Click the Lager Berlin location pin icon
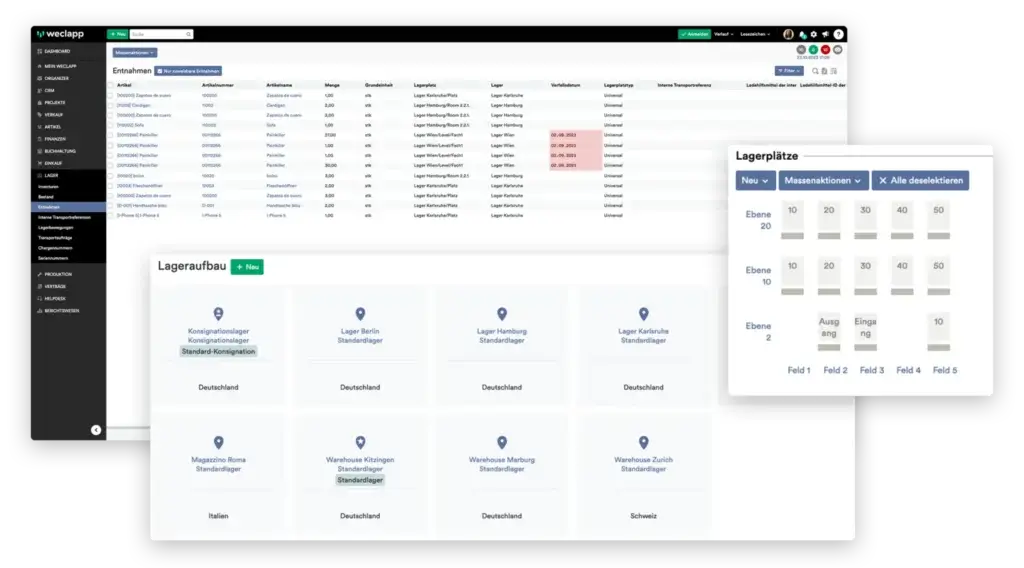The height and width of the screenshot is (568, 1024). tap(360, 314)
